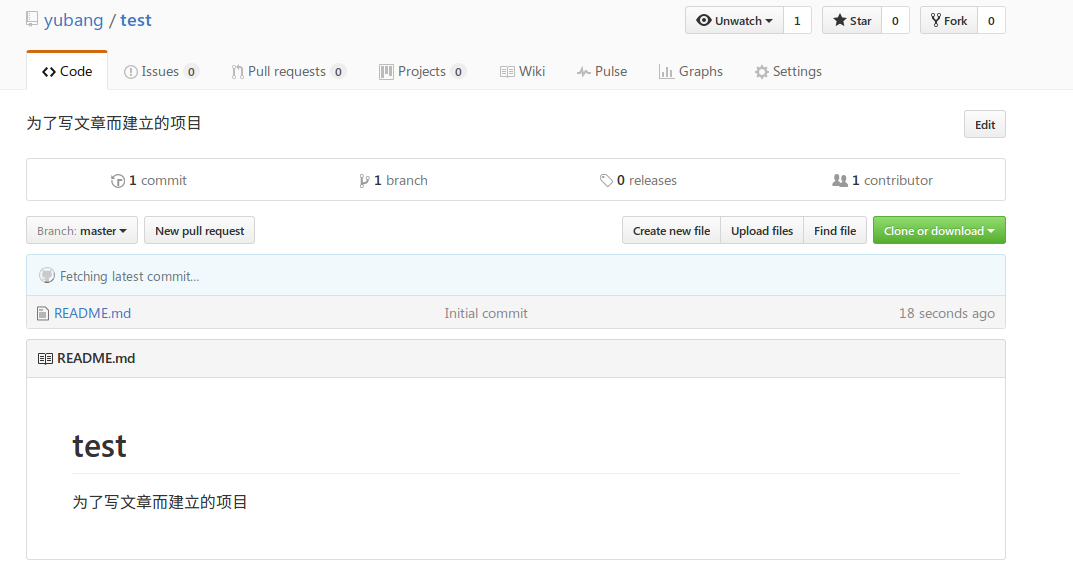Image resolution: width=1073 pixels, height=576 pixels.
Task: Open the repository Settings tab
Action: pos(788,71)
